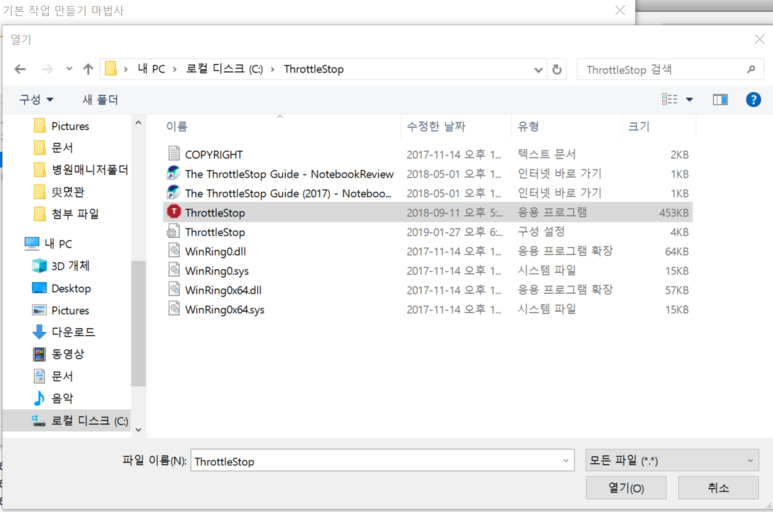
Task: Open the 동영상 folder
Action: point(58,354)
